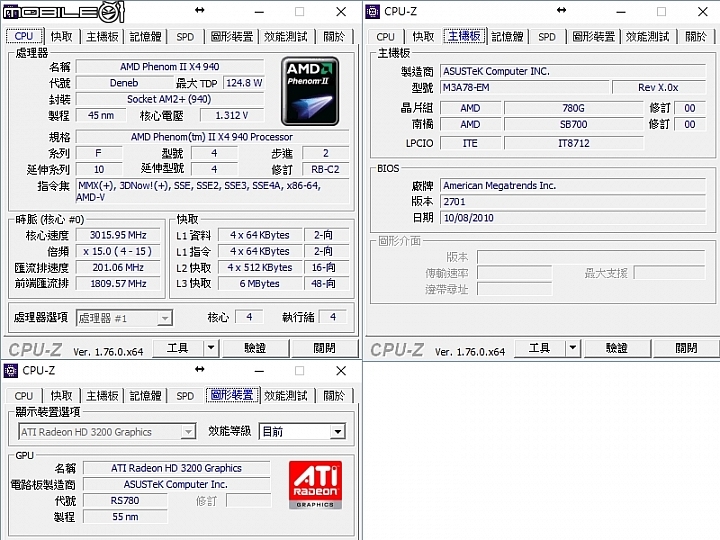Click the SB700 southbridge value
Screen dimensions: 720x540
point(574,124)
